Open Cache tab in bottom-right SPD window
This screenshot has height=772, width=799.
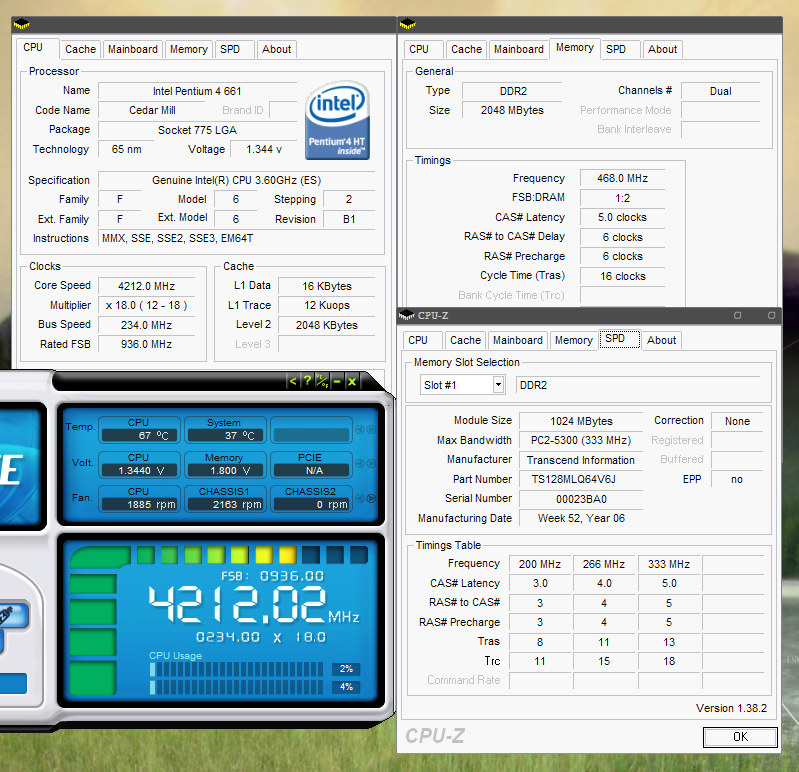pos(465,340)
